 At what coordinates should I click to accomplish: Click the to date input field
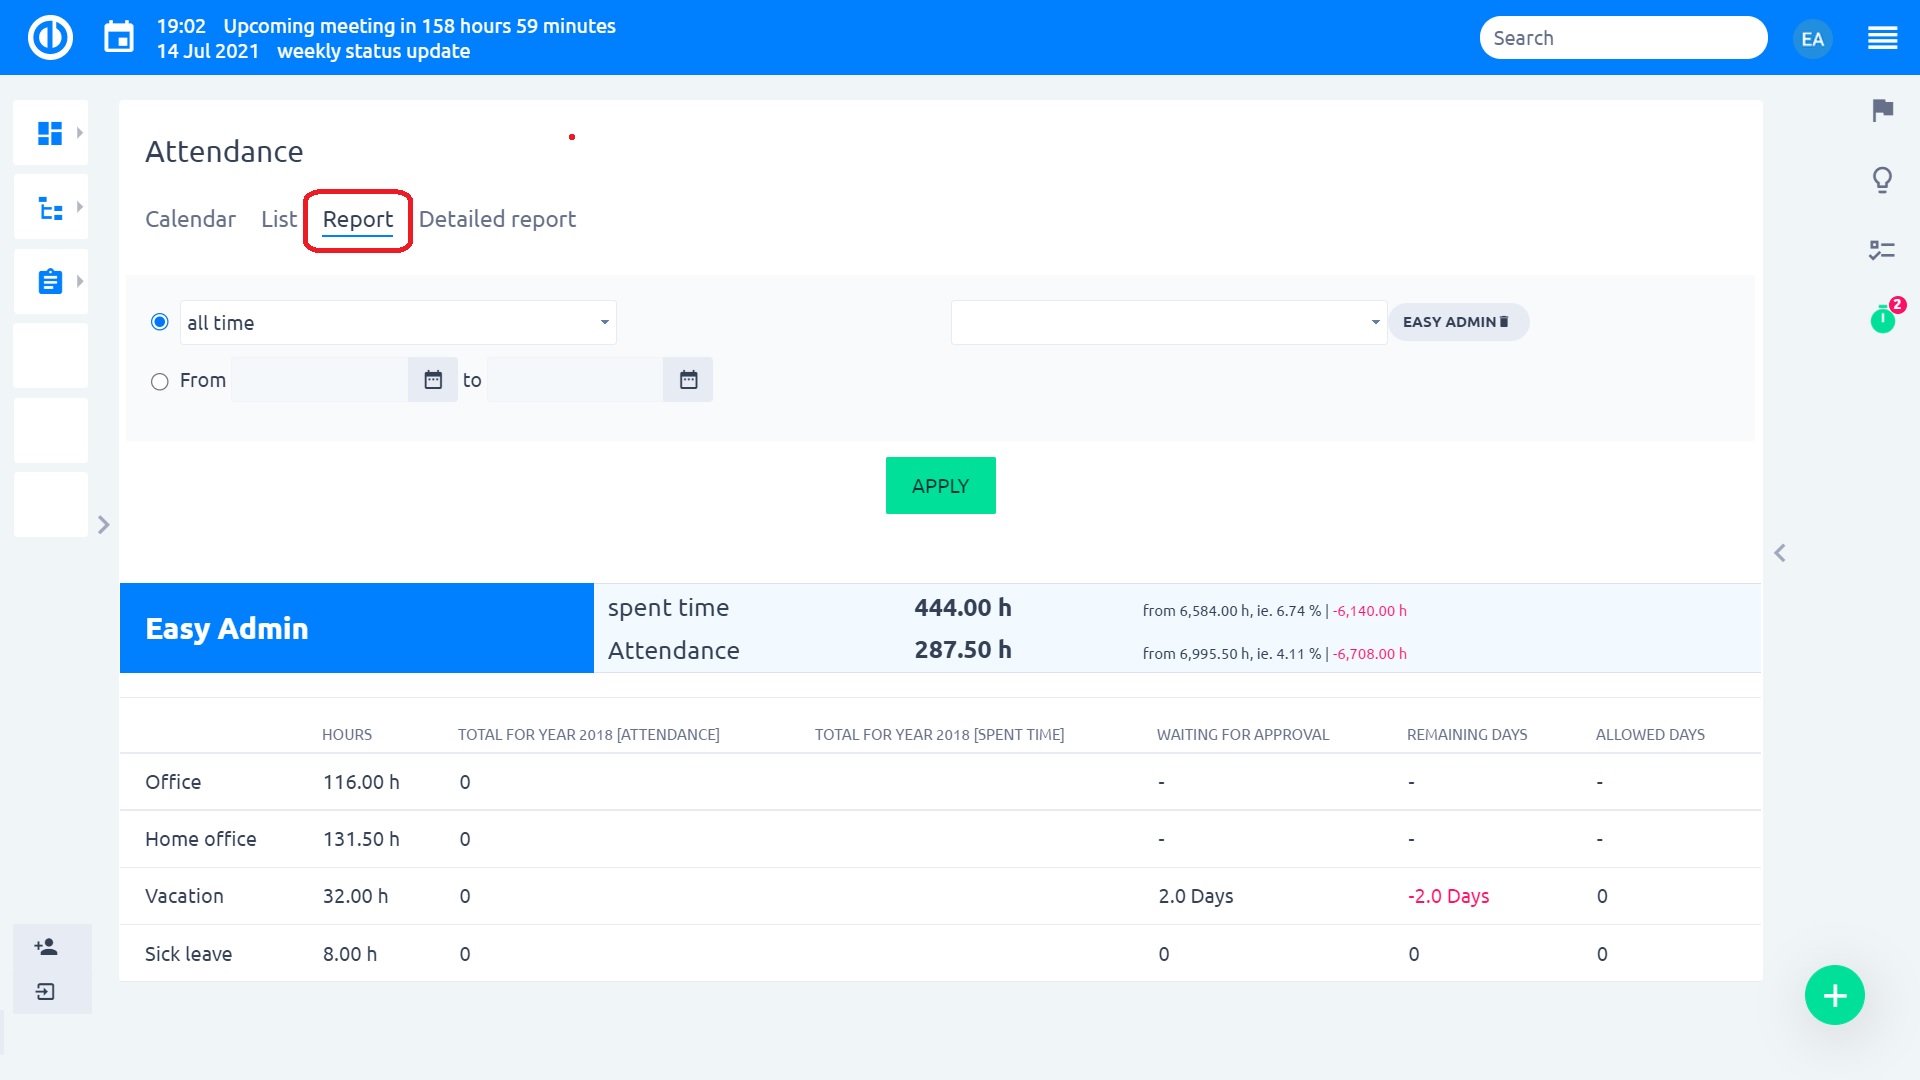[x=575, y=380]
